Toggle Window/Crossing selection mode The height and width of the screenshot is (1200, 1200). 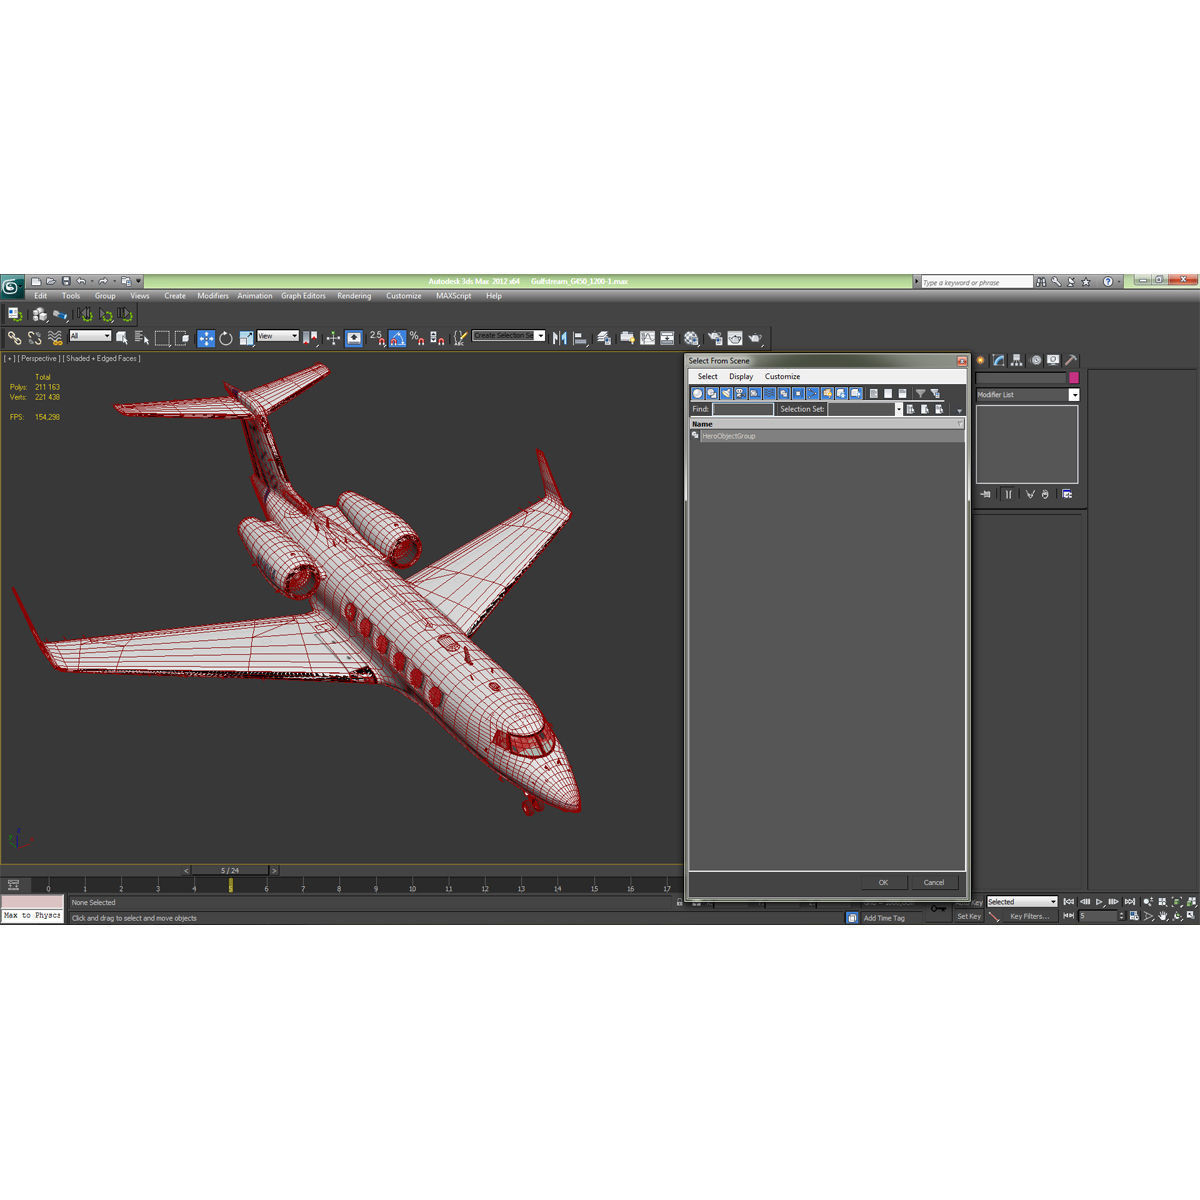pyautogui.click(x=183, y=338)
